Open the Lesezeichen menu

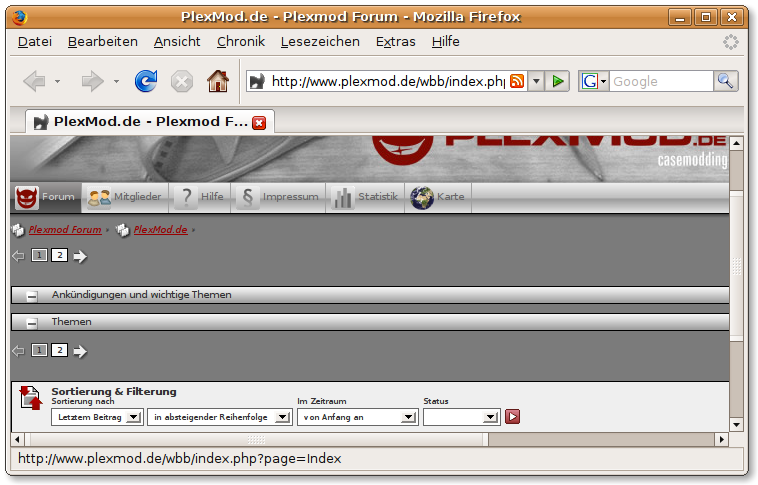tap(320, 41)
